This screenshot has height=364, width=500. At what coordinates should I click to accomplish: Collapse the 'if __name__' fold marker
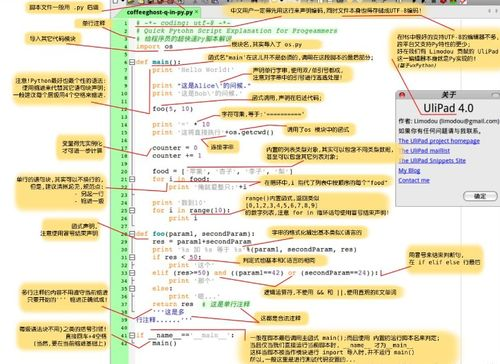point(132,335)
